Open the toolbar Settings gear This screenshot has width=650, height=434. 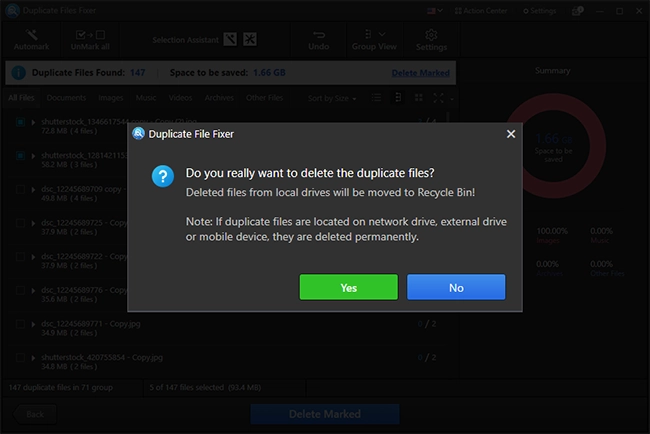[x=431, y=40]
